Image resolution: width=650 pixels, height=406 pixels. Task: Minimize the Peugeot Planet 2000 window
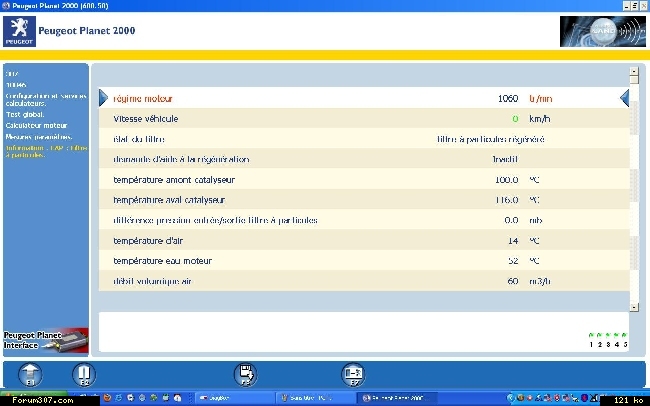626,5
